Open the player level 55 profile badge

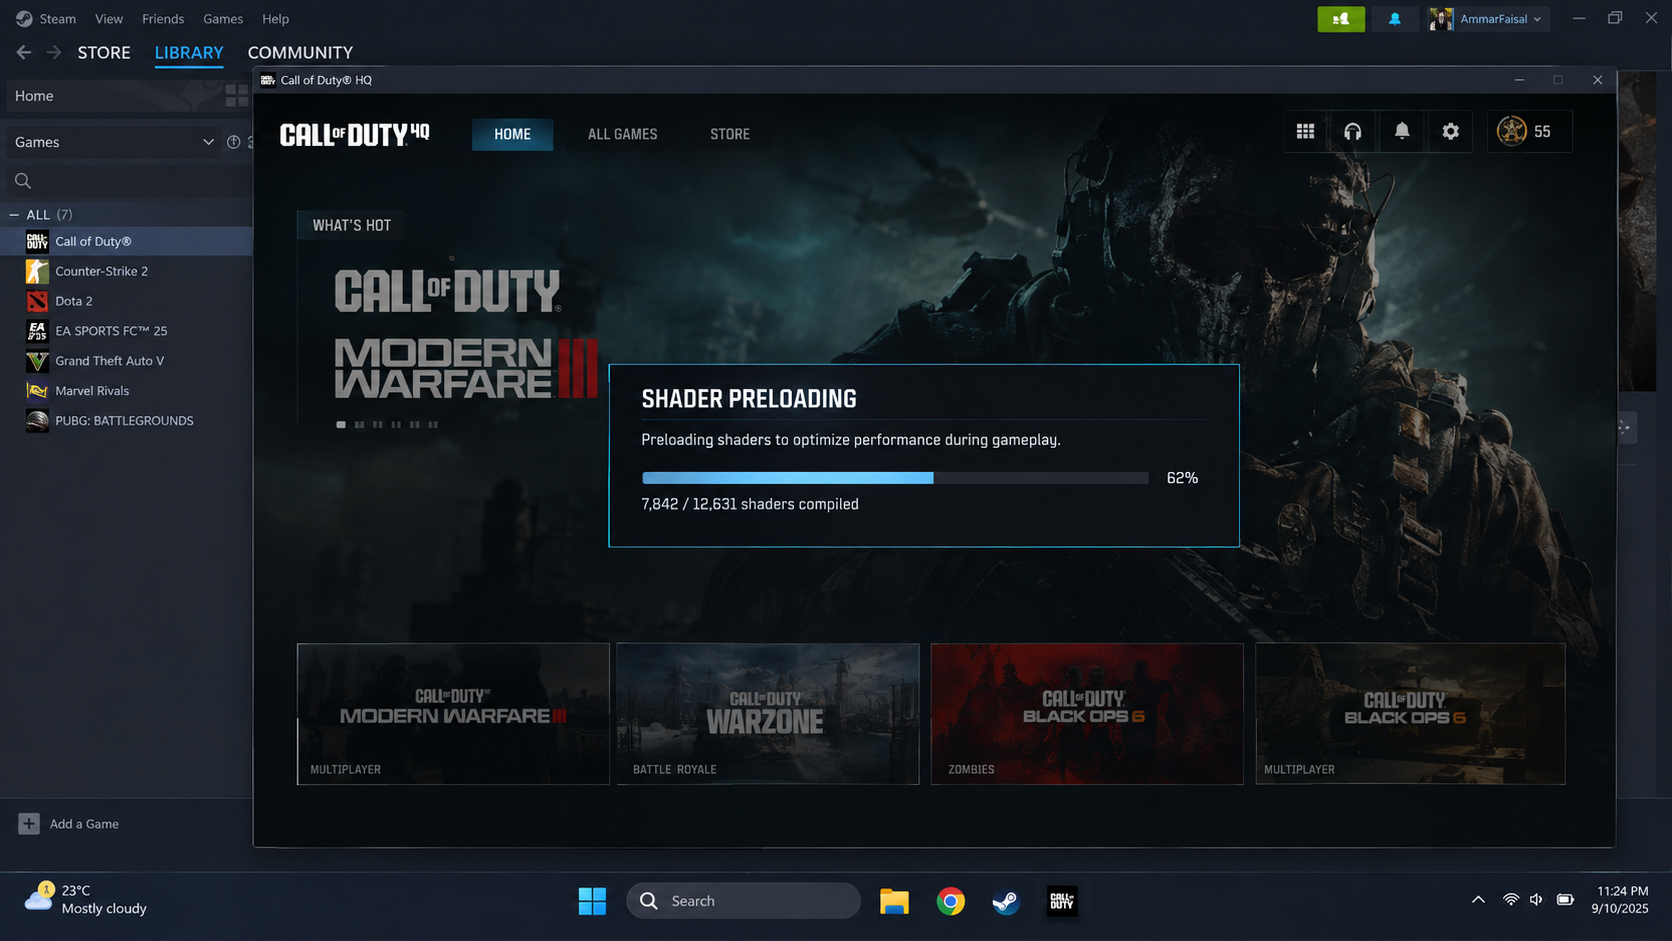pyautogui.click(x=1529, y=131)
